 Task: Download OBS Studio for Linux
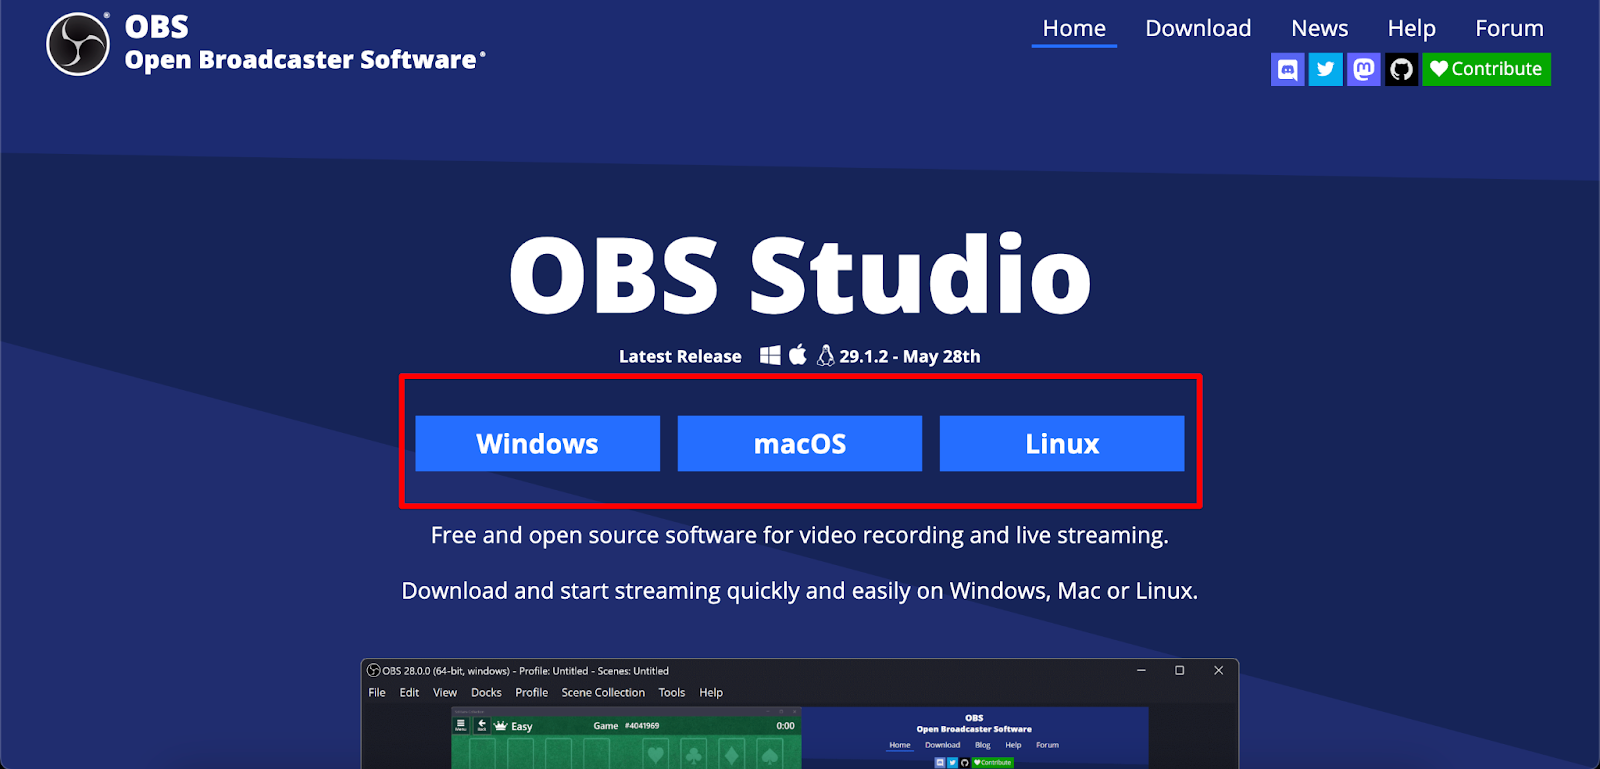tap(1062, 443)
